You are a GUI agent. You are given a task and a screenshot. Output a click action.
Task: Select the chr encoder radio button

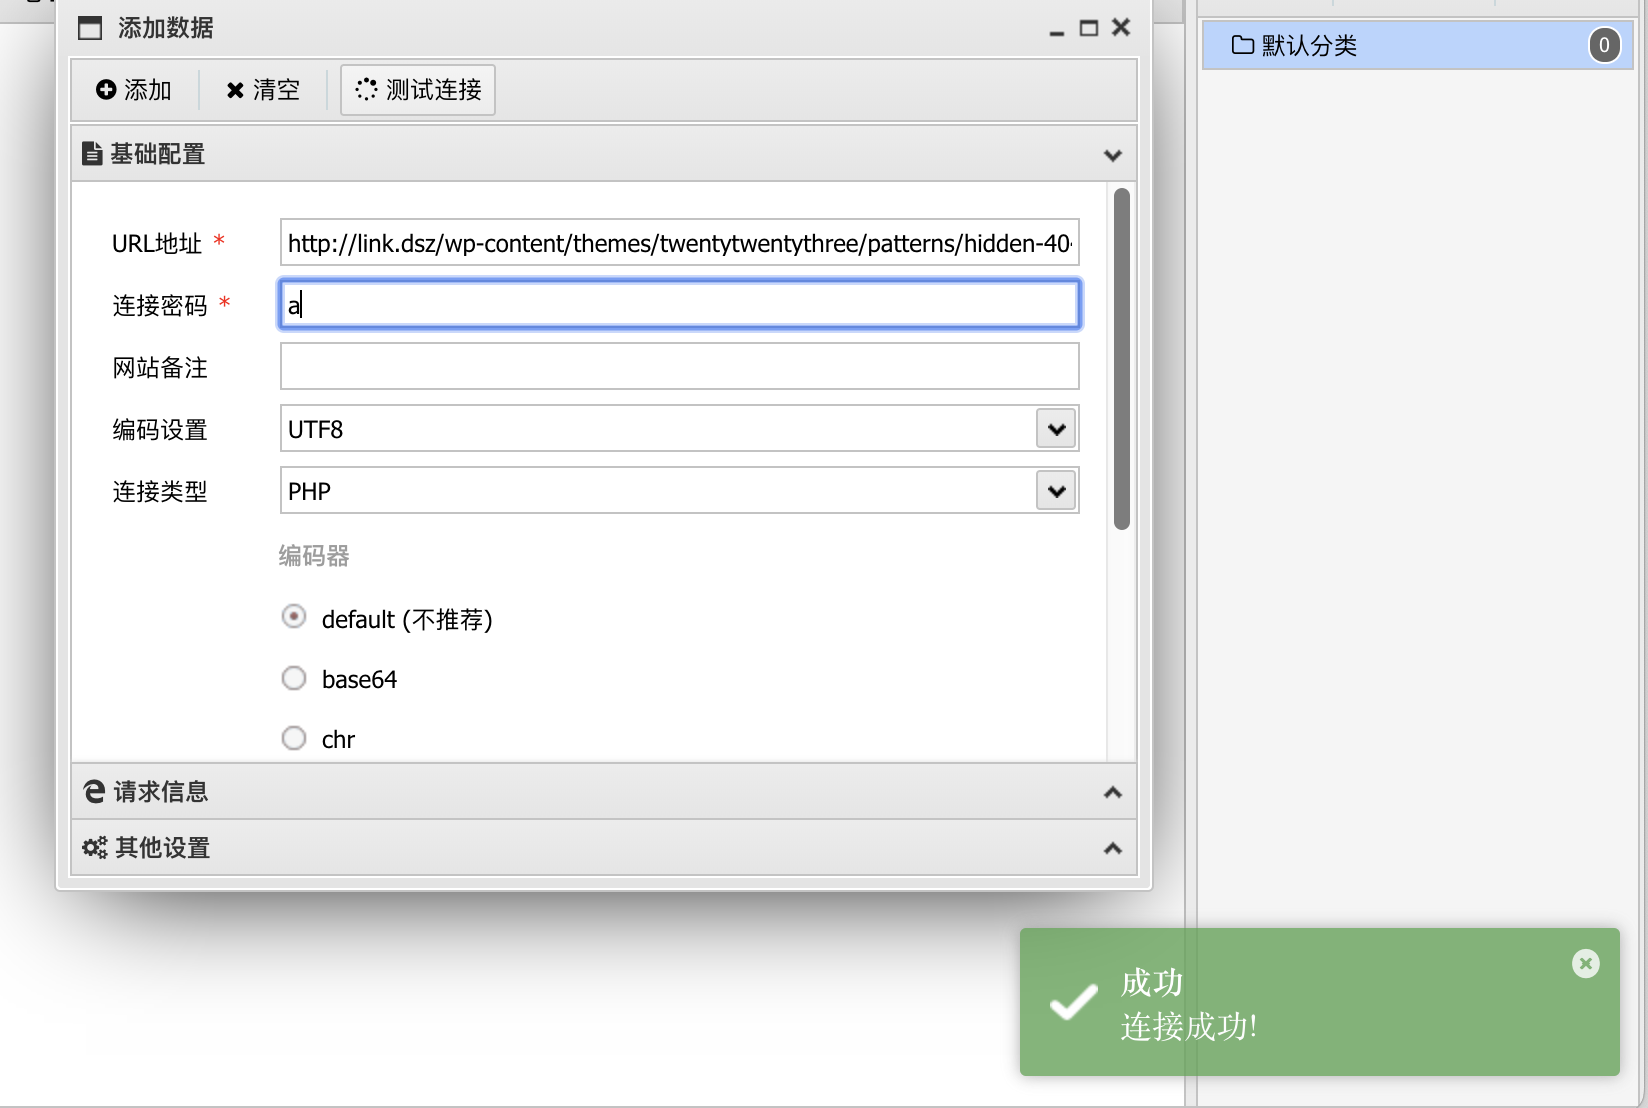tap(294, 739)
